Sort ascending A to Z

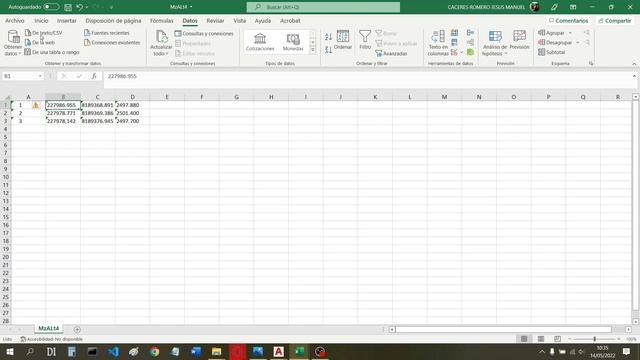(x=329, y=37)
